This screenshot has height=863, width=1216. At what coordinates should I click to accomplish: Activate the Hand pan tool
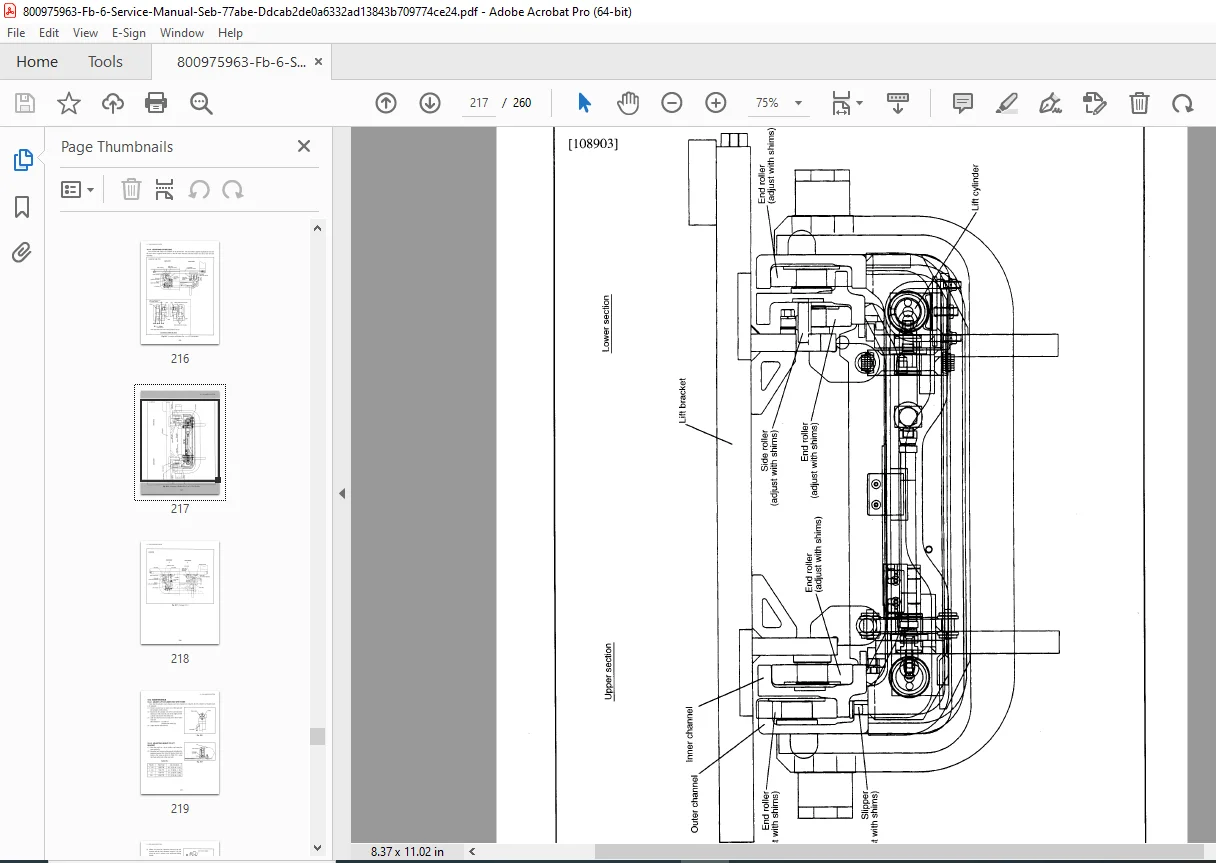pyautogui.click(x=628, y=103)
